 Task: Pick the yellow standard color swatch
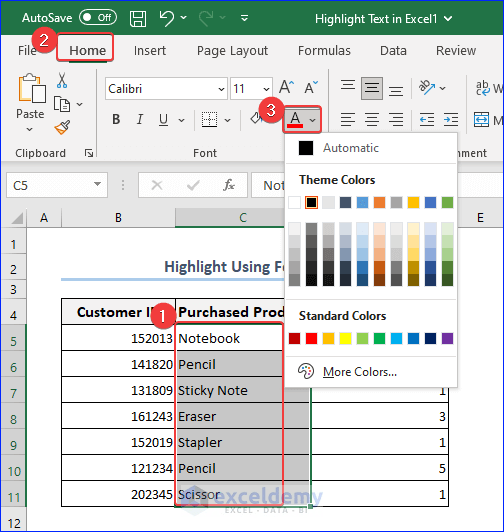pyautogui.click(x=346, y=338)
